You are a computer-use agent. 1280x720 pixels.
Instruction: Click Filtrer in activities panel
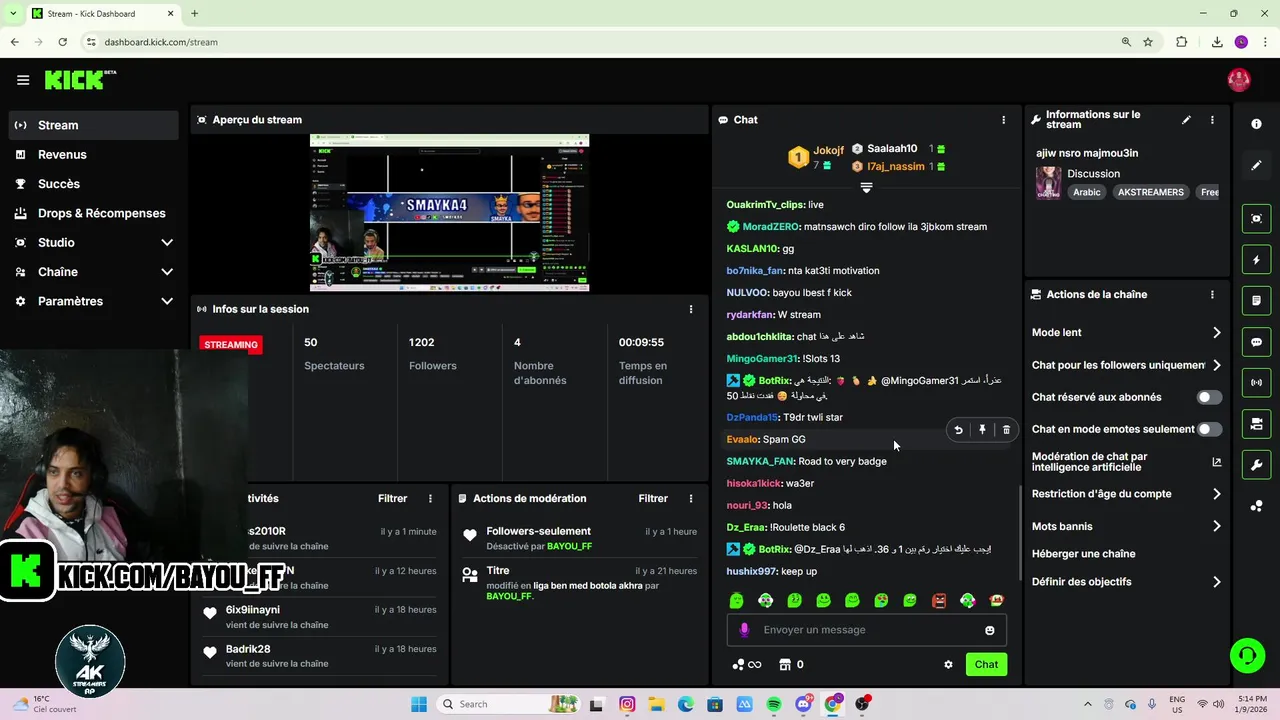[x=392, y=498]
